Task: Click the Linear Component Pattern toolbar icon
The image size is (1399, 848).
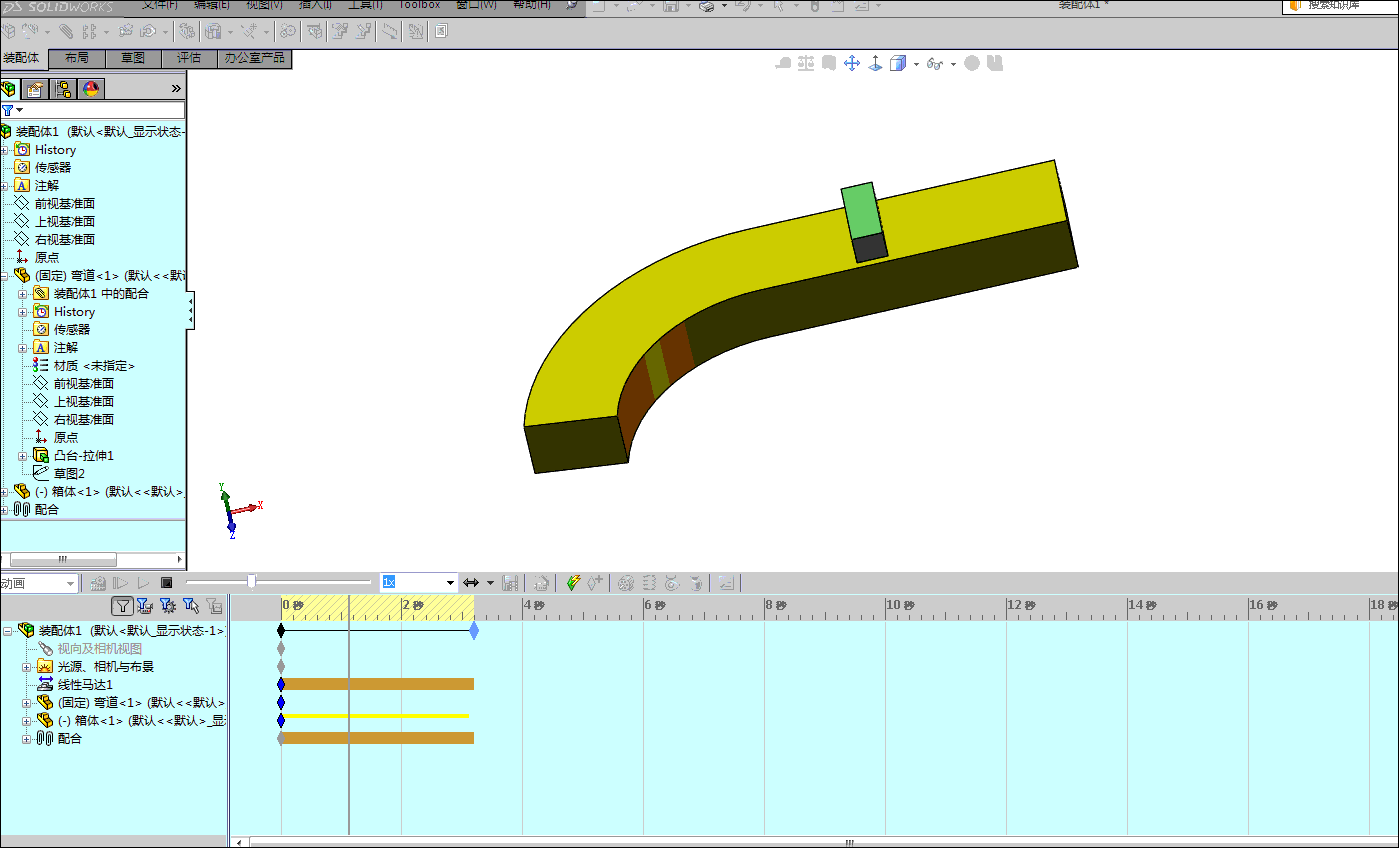Action: click(90, 31)
